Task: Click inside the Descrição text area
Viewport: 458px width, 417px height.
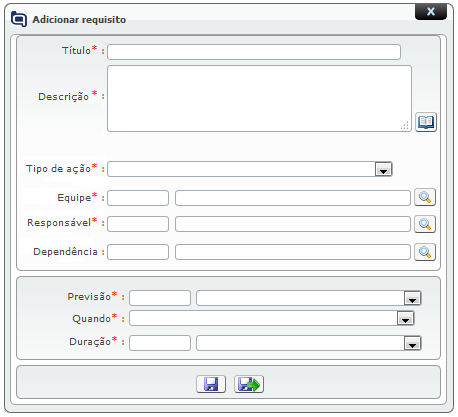Action: [x=259, y=98]
